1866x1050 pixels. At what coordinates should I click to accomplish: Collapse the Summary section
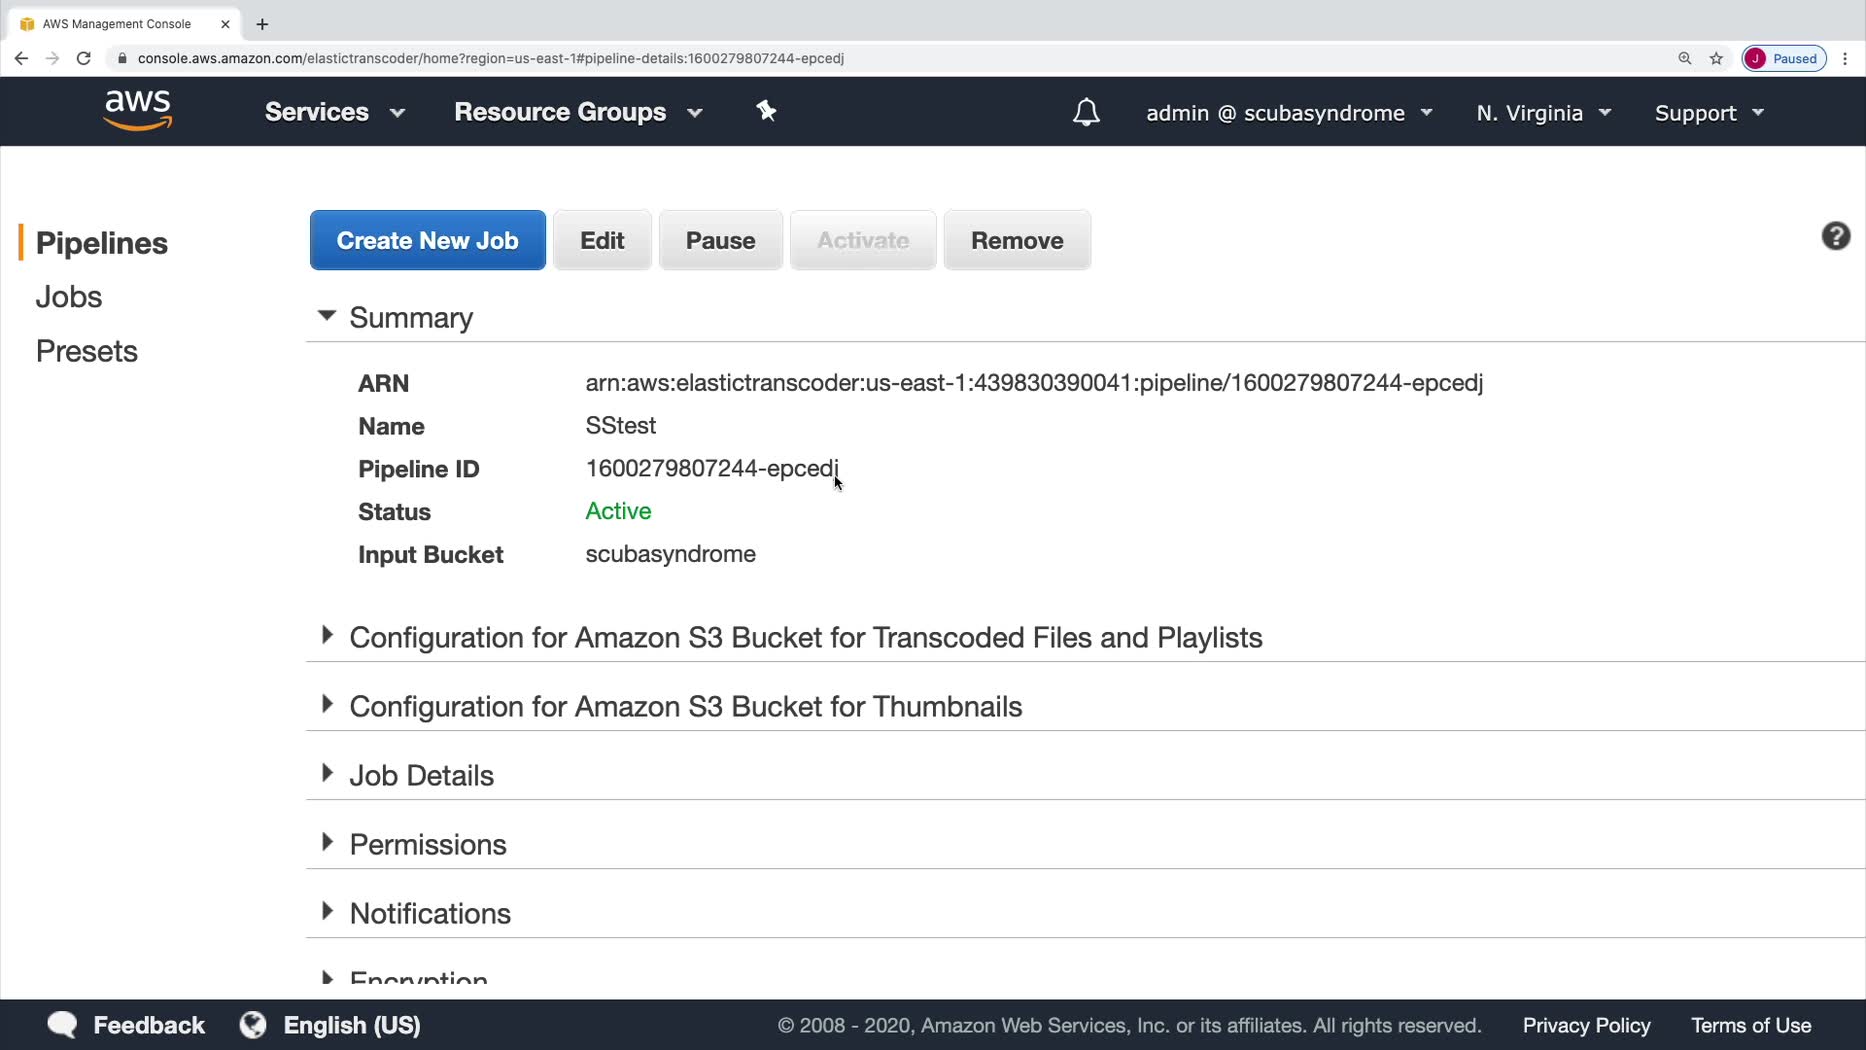(x=327, y=316)
